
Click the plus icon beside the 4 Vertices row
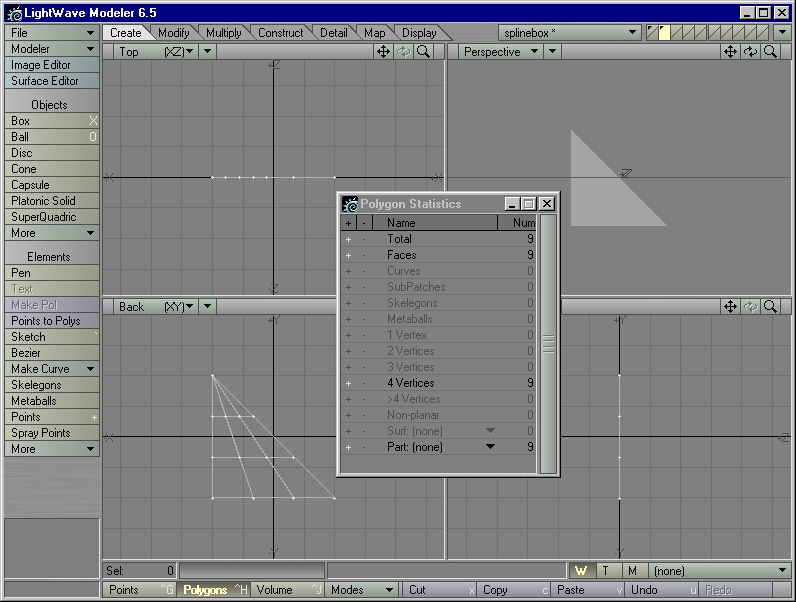[x=348, y=383]
